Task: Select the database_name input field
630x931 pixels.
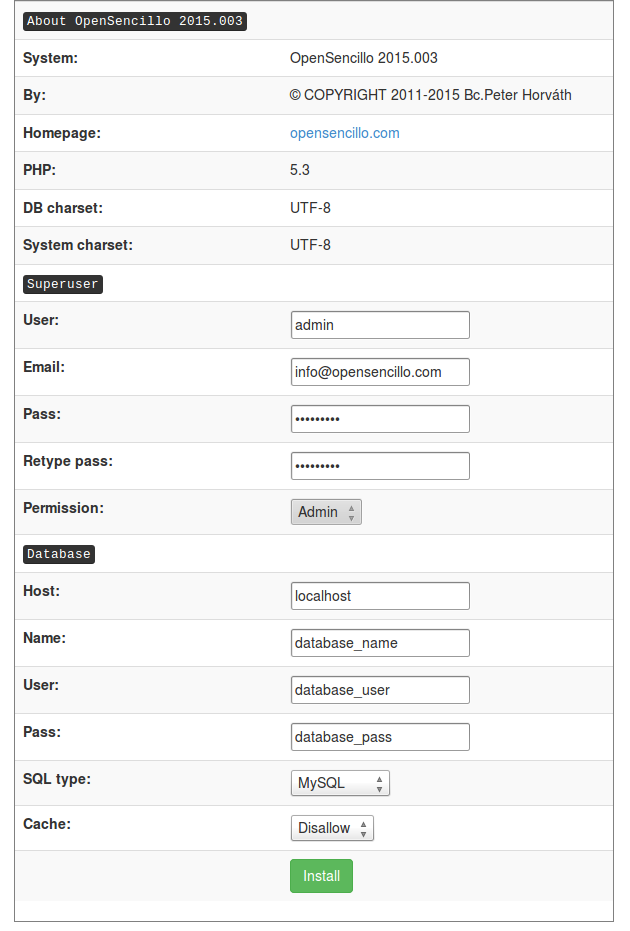Action: tap(380, 642)
